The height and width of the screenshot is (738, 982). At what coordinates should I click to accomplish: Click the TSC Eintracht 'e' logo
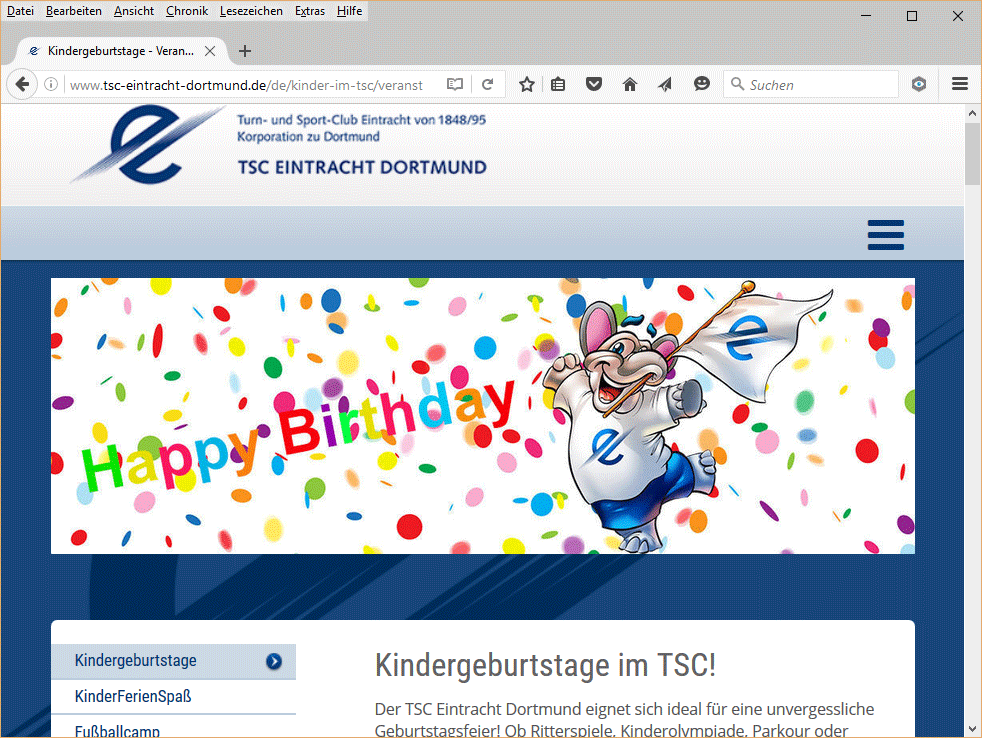pos(147,144)
